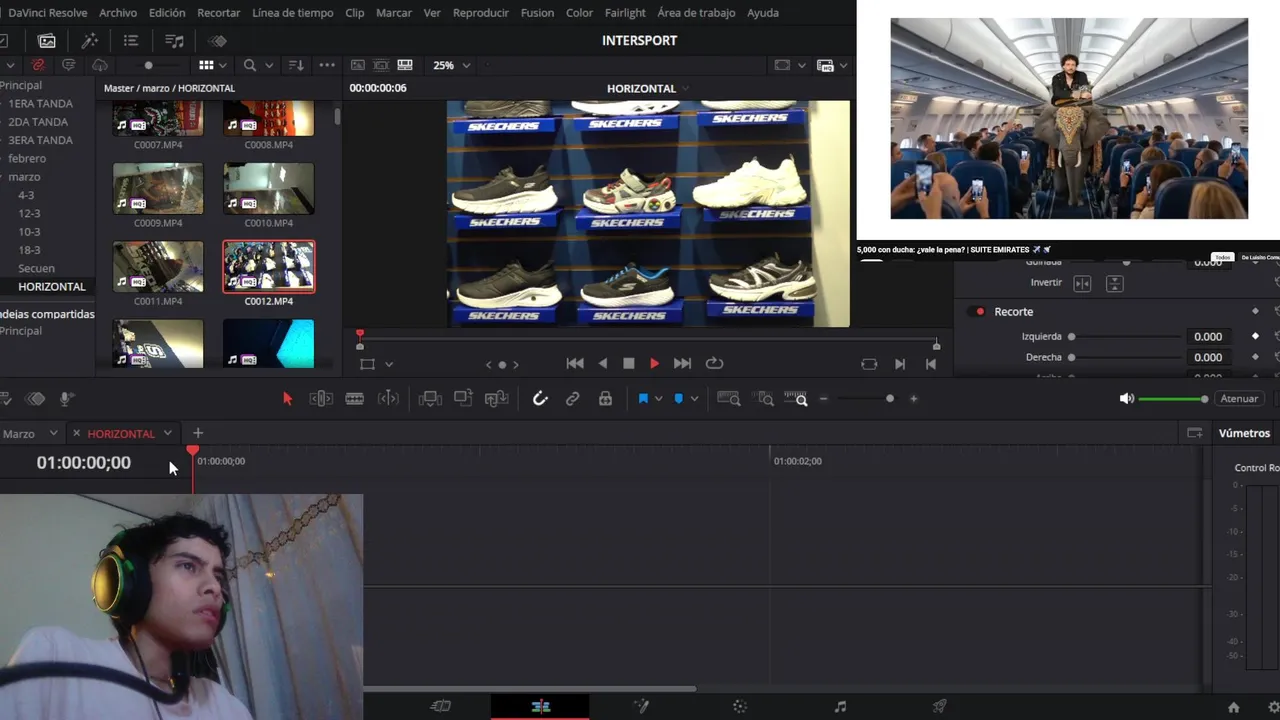Toggle keyframe diamond for Izquierda

[x=1255, y=336]
